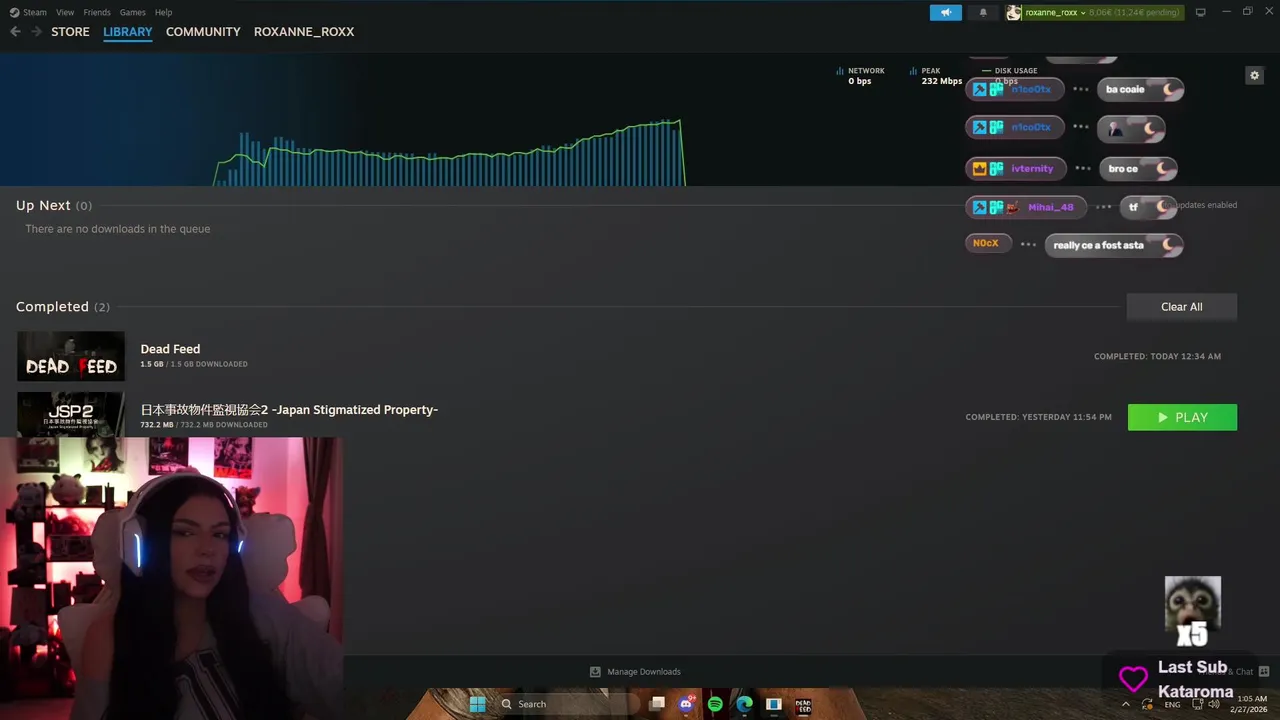Viewport: 1280px width, 720px height.
Task: Click the 732.2 MB downloaded text
Action: coord(204,425)
